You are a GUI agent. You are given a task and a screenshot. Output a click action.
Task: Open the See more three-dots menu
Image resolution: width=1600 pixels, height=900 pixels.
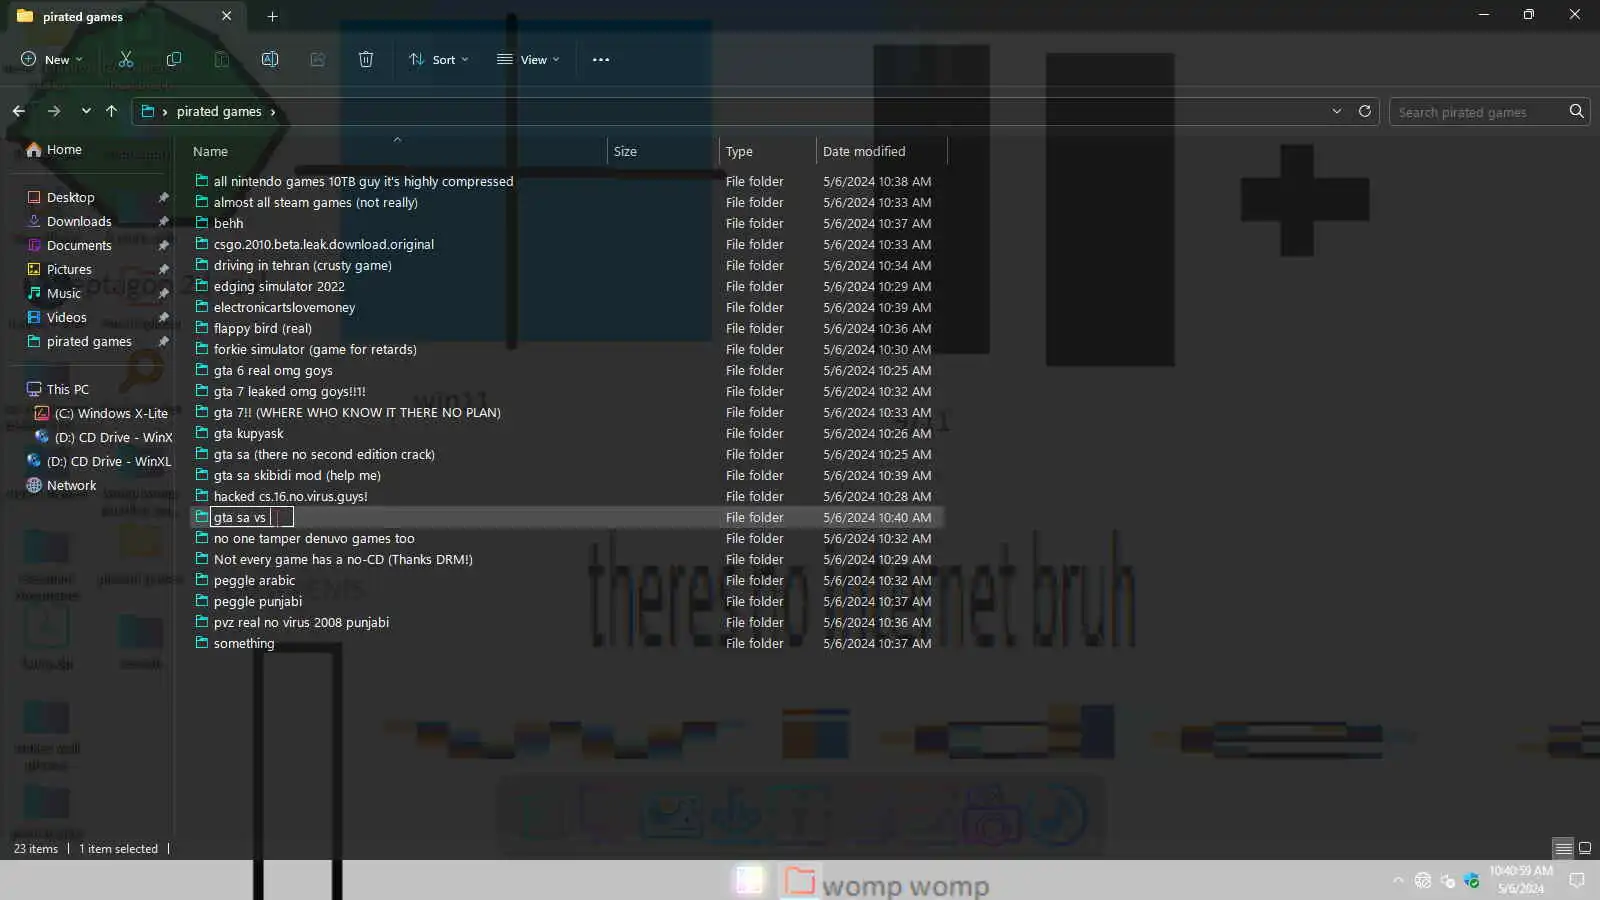coord(601,59)
